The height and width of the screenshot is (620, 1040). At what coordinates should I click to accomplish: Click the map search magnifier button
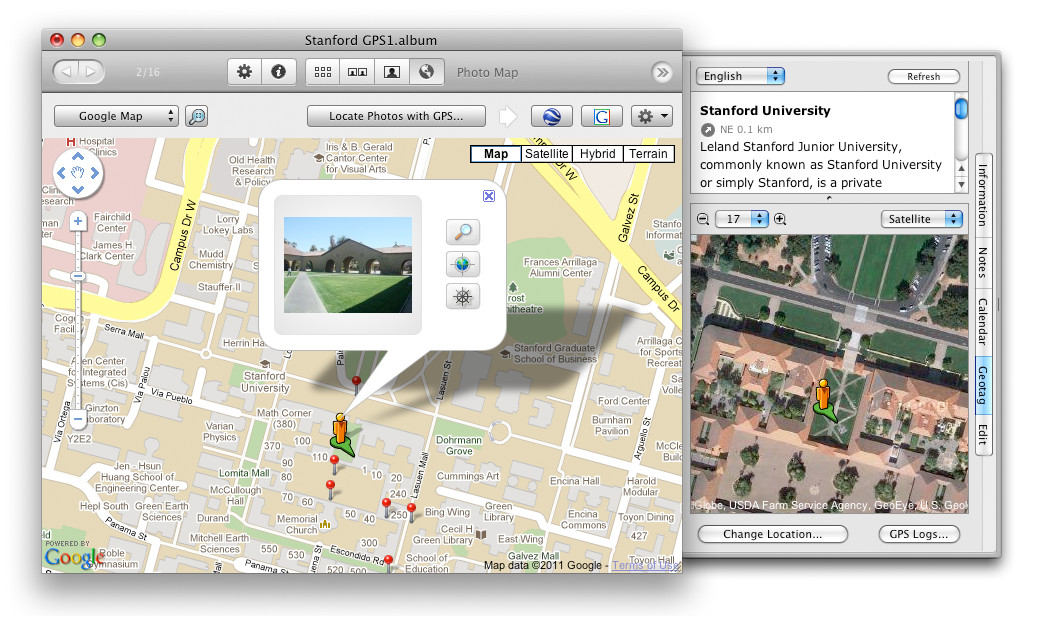(197, 116)
